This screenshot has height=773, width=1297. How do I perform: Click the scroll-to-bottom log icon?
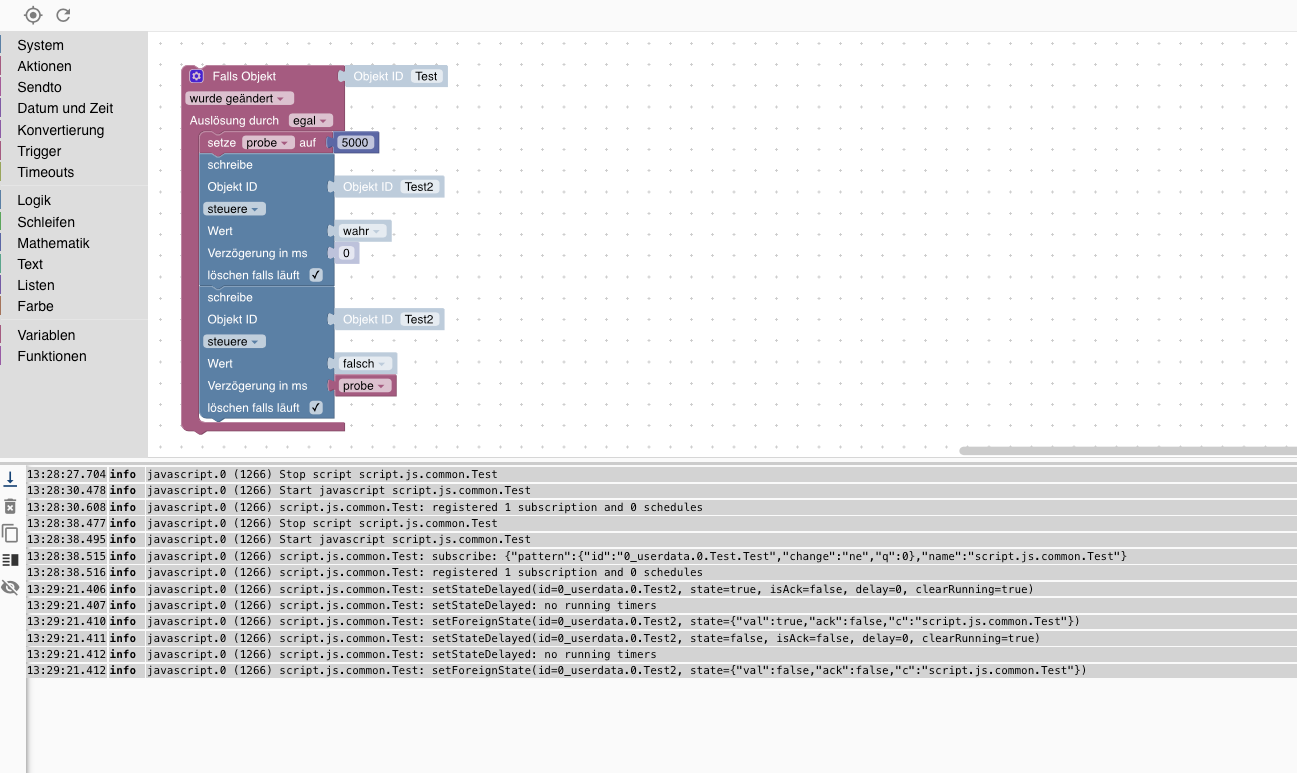(10, 480)
